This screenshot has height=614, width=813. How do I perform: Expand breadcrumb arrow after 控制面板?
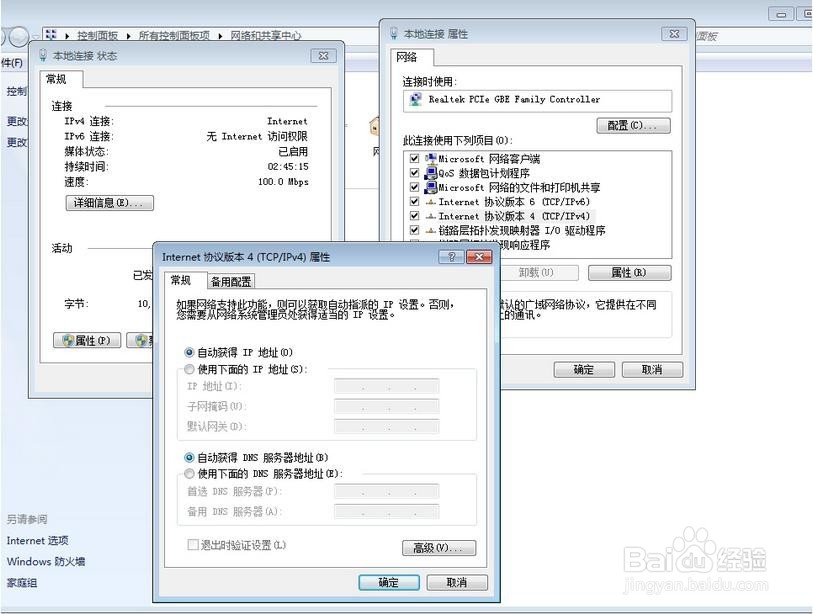click(128, 36)
